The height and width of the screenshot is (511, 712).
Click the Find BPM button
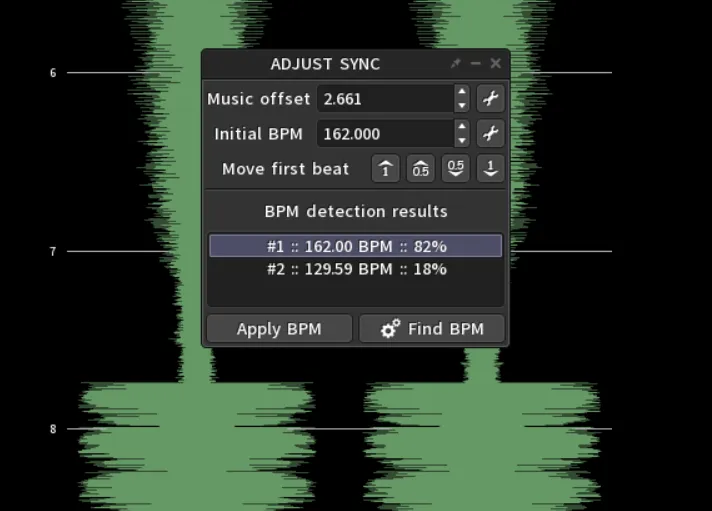point(432,328)
